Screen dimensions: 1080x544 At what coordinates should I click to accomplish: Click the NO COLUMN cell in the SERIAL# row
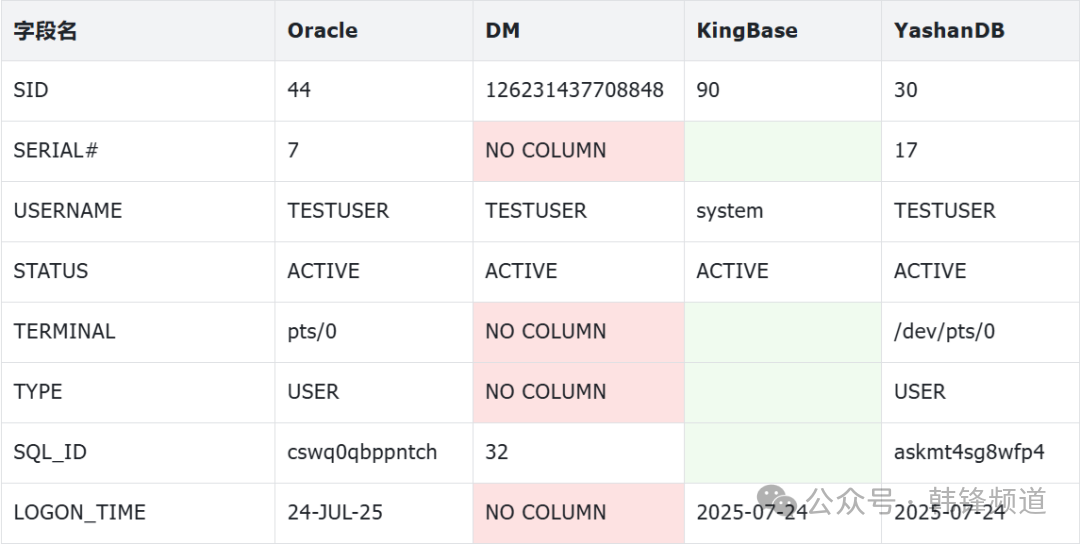coord(546,151)
